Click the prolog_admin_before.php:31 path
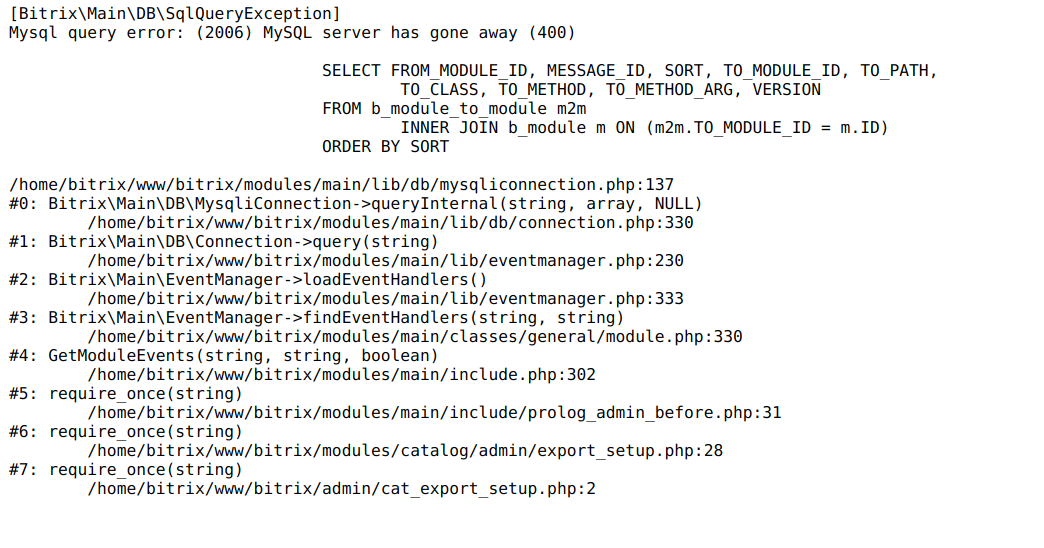 434,413
